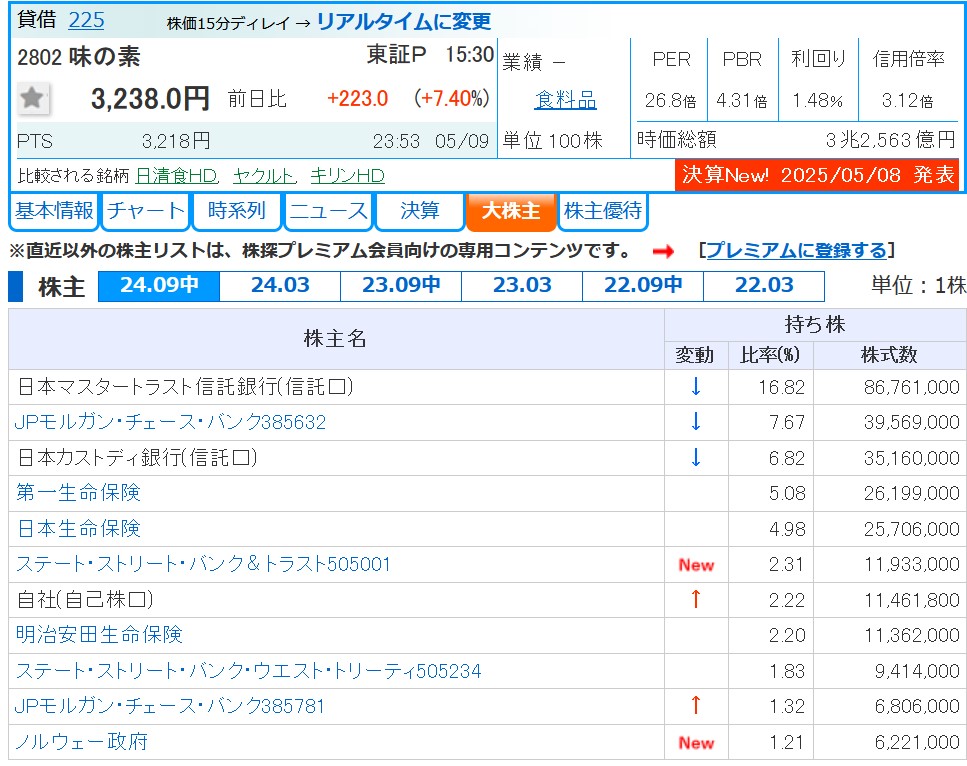This screenshot has height=766, width=967.
Task: Select the 23.09中 period tab
Action: [401, 286]
